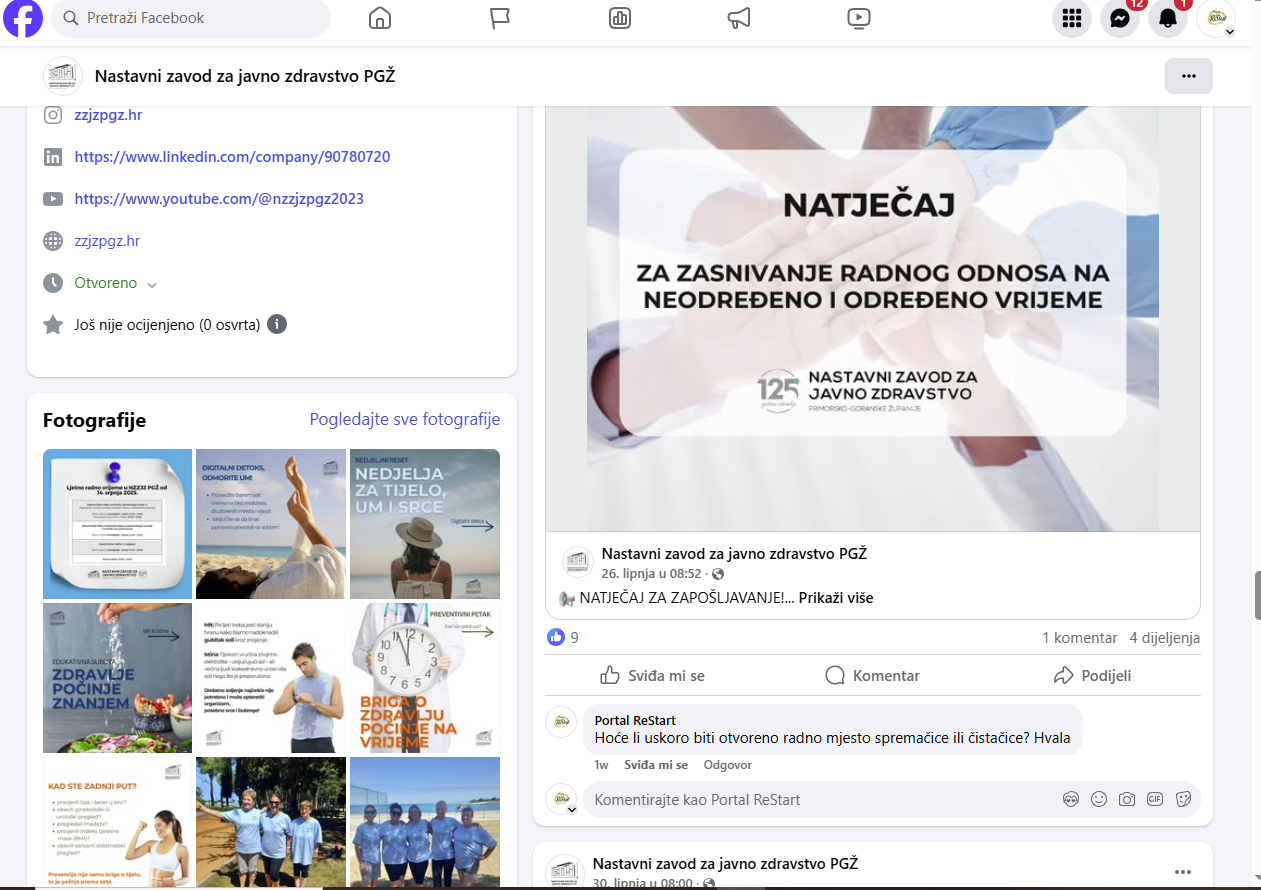Click Pogledajte sve fotografije link
The height and width of the screenshot is (890, 1261).
[404, 420]
